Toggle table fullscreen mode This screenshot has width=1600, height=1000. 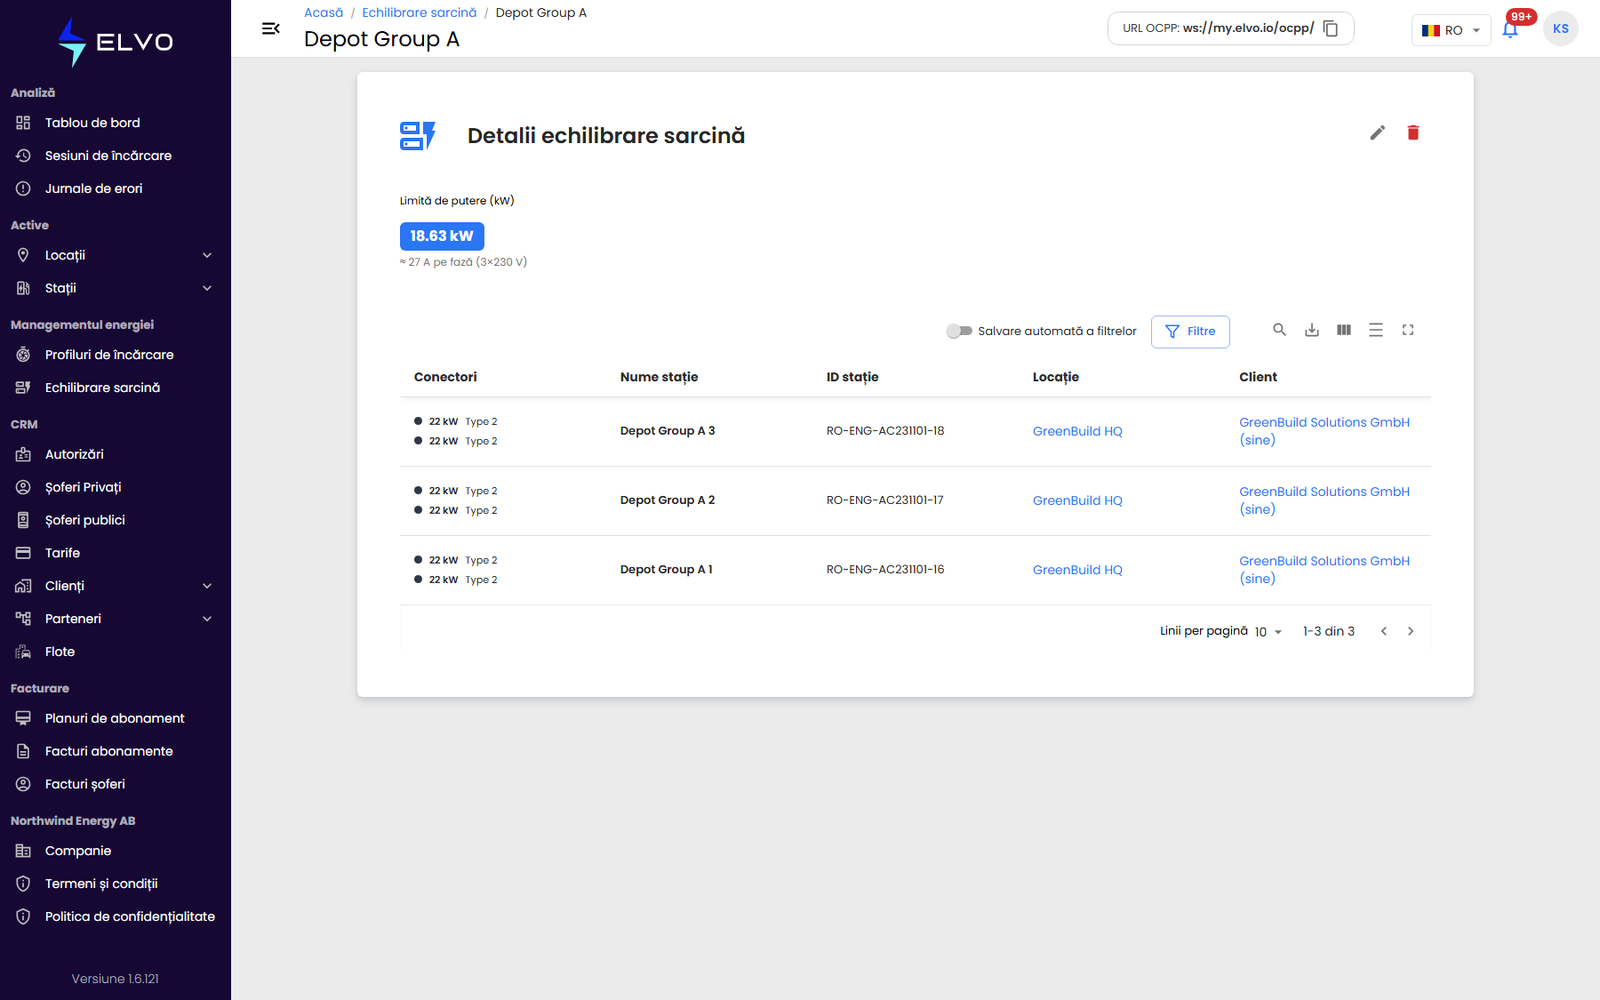tap(1408, 330)
